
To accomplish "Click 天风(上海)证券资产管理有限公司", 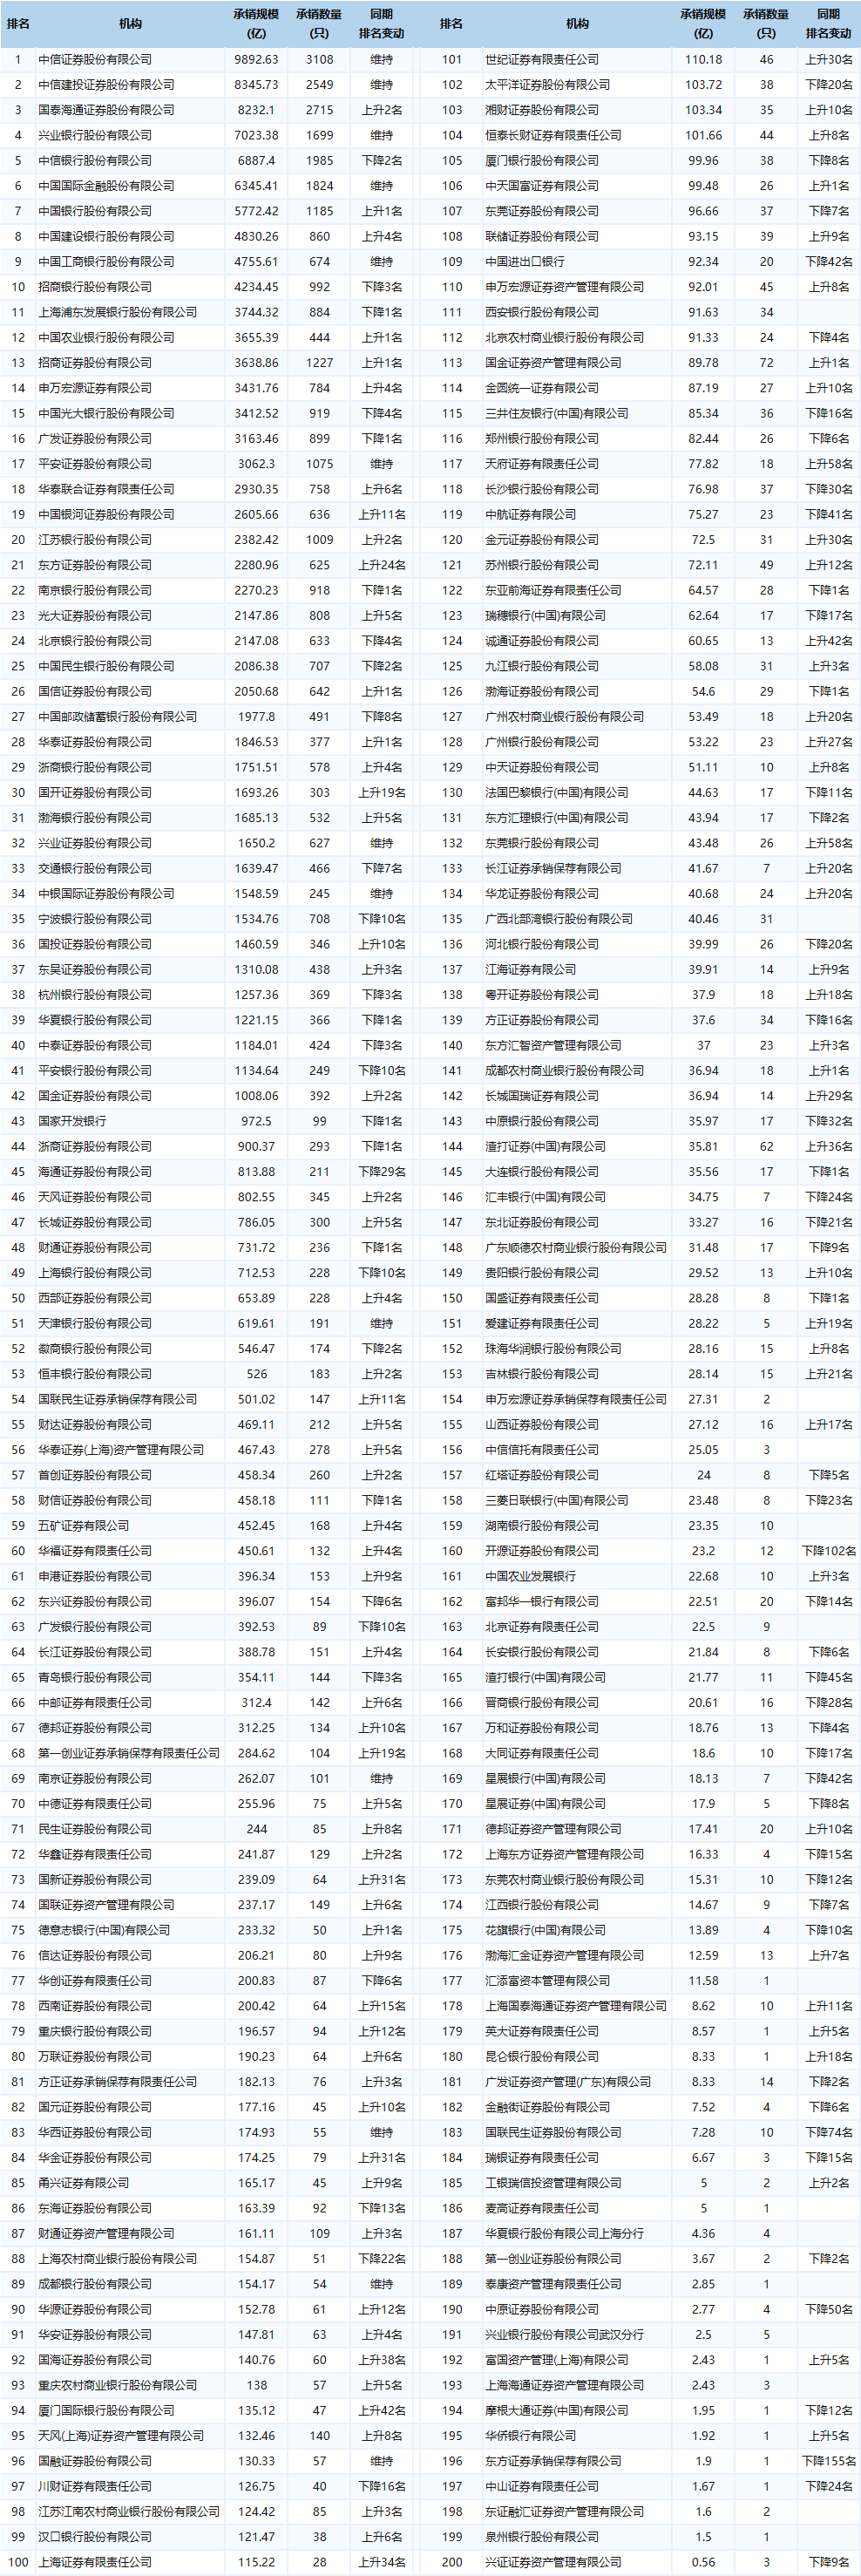I will pyautogui.click(x=121, y=2435).
